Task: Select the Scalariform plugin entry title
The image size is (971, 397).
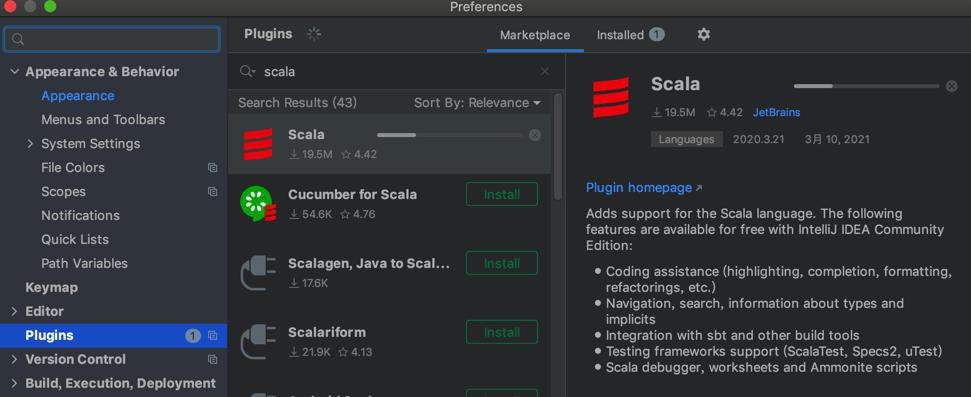Action: pyautogui.click(x=327, y=333)
